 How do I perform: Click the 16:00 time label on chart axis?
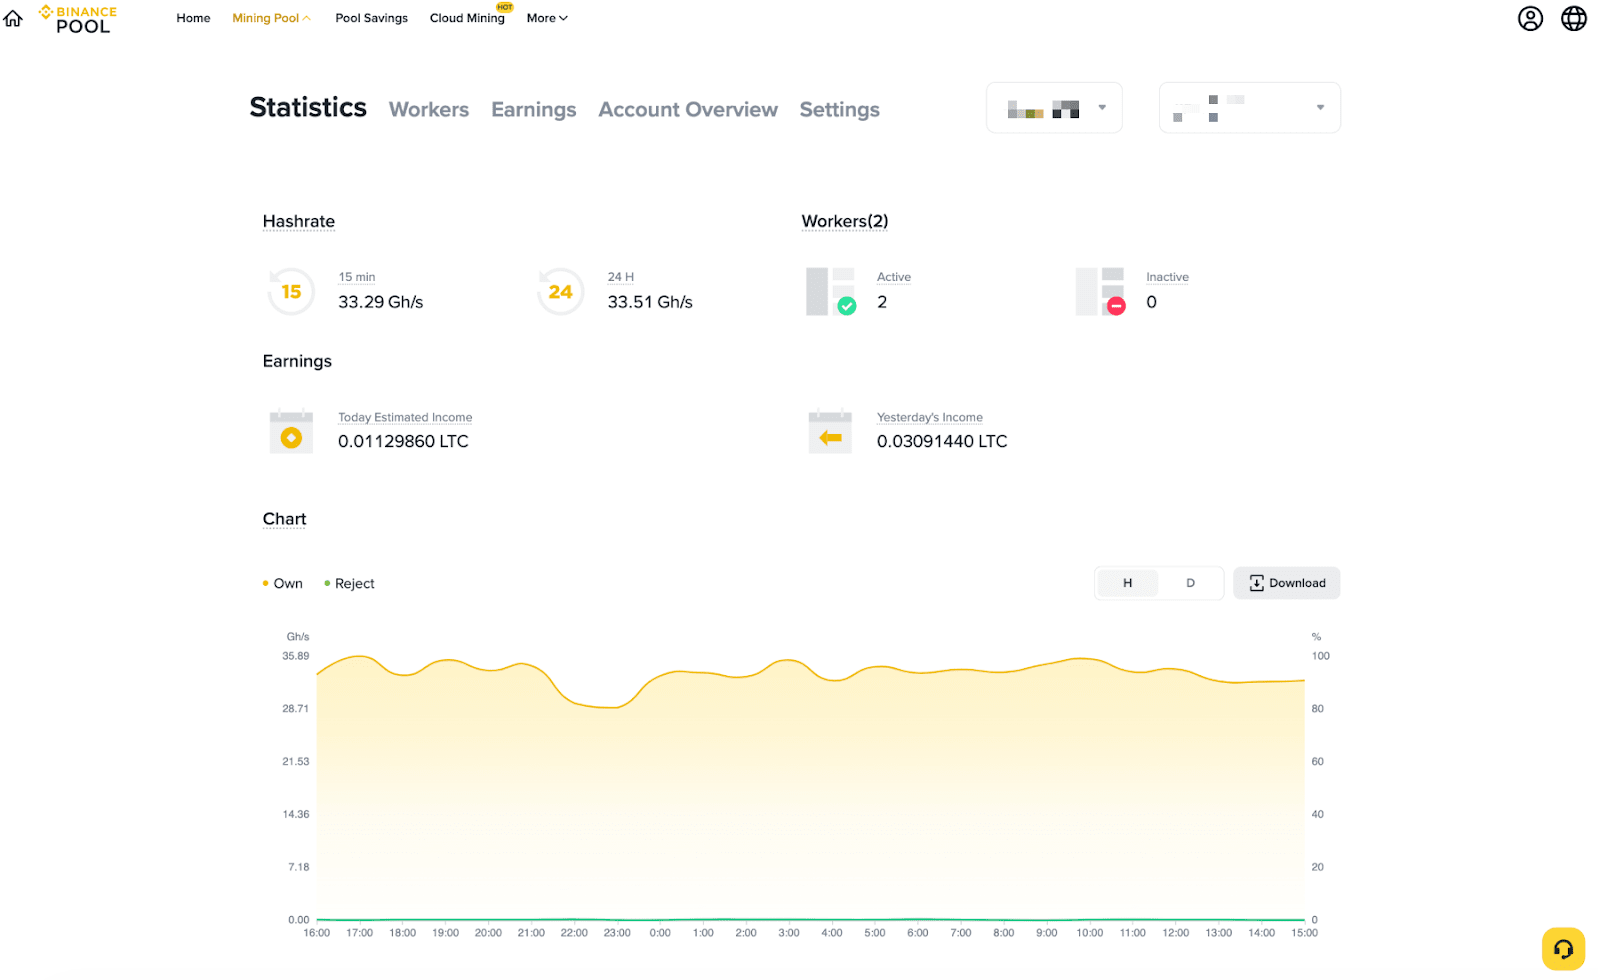pos(317,933)
